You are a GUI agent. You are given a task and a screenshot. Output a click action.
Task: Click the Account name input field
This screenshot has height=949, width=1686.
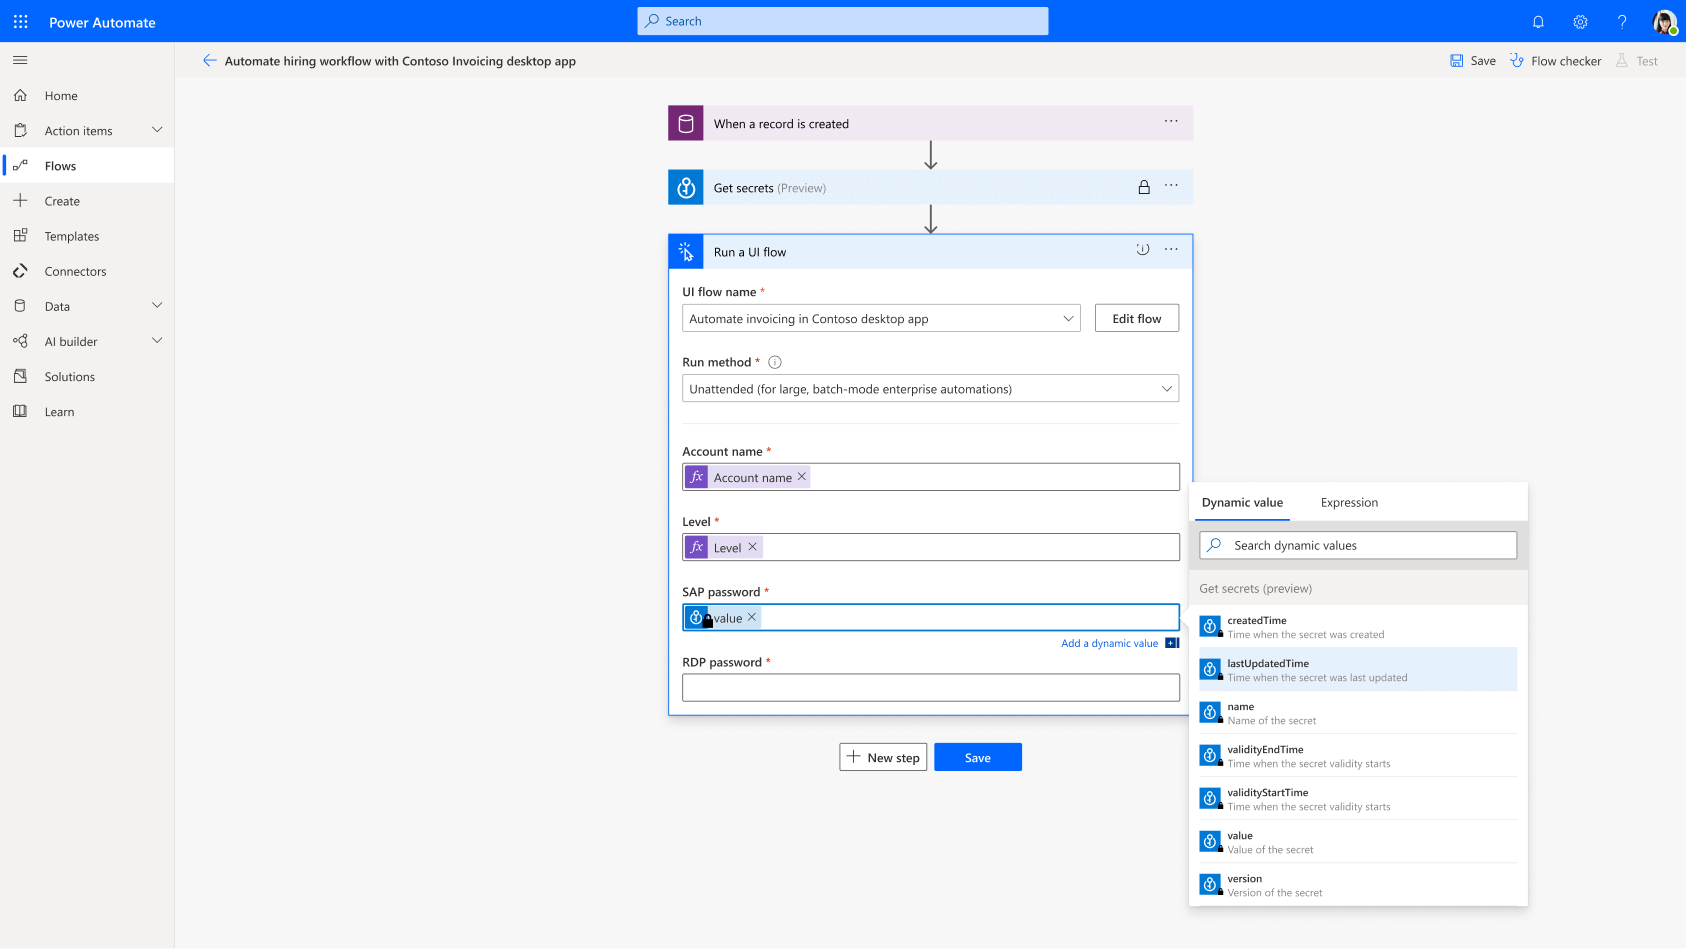[x=930, y=477]
